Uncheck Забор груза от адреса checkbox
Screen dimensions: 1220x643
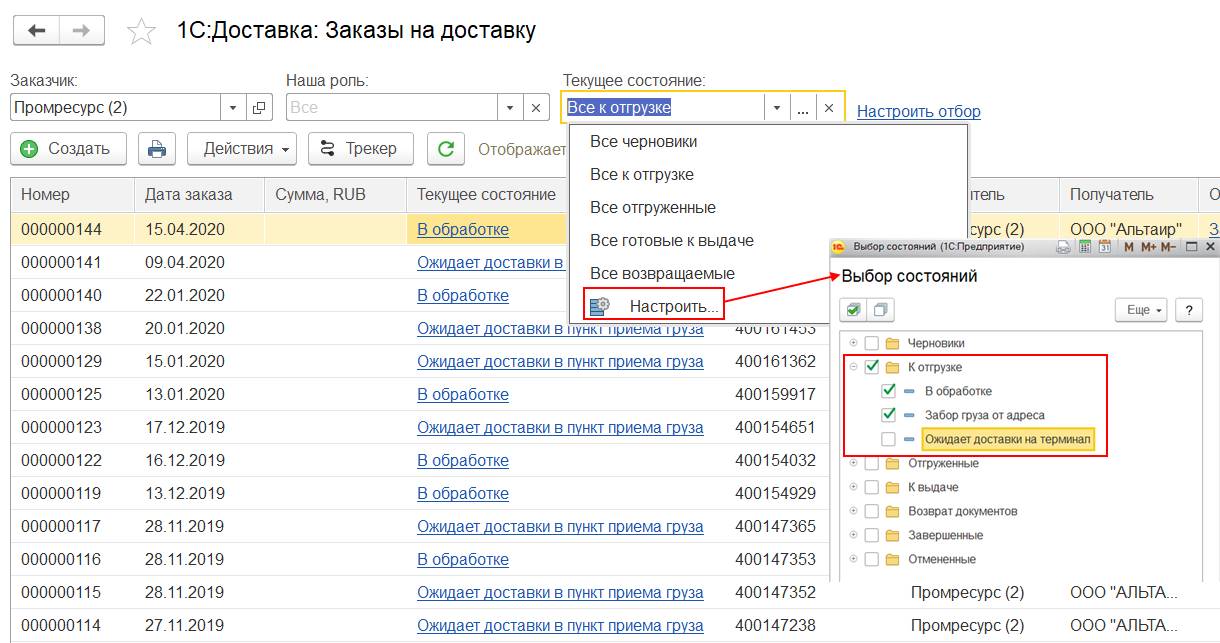(x=888, y=415)
